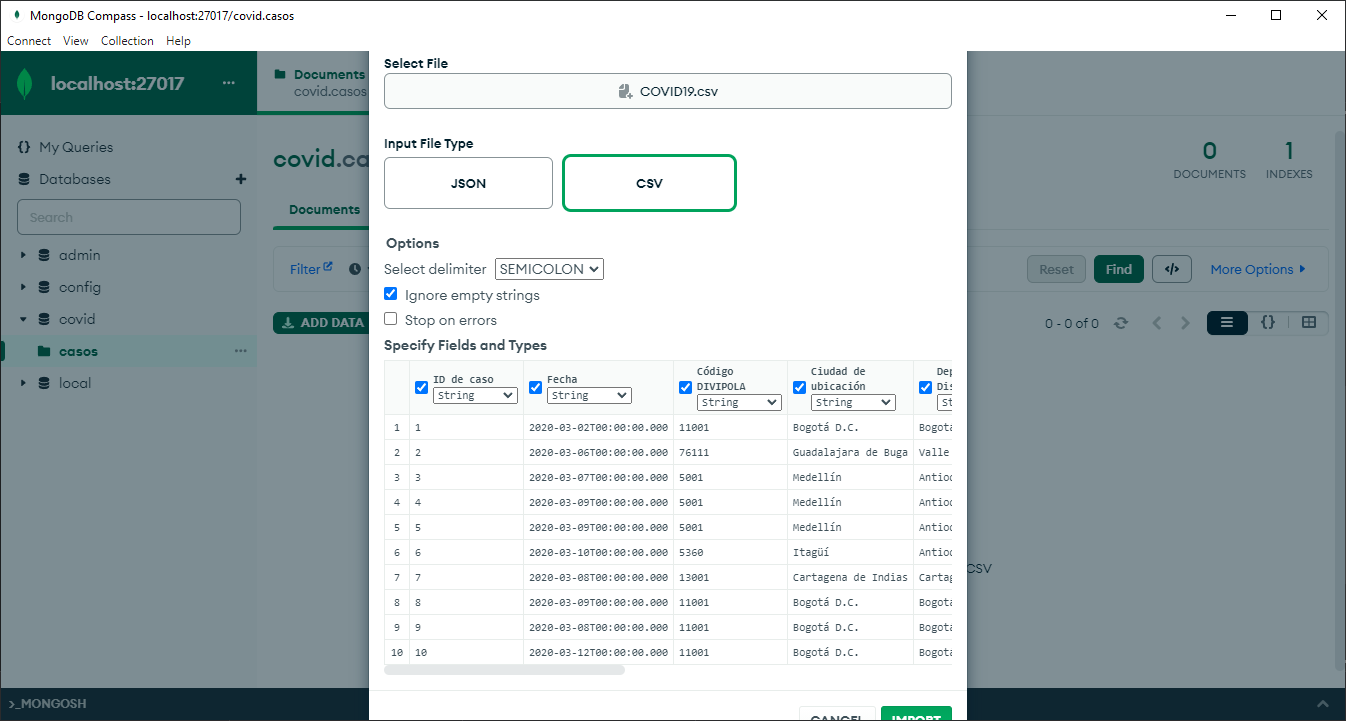Open the query history clock icon
Viewport: 1346px width, 721px height.
(357, 268)
